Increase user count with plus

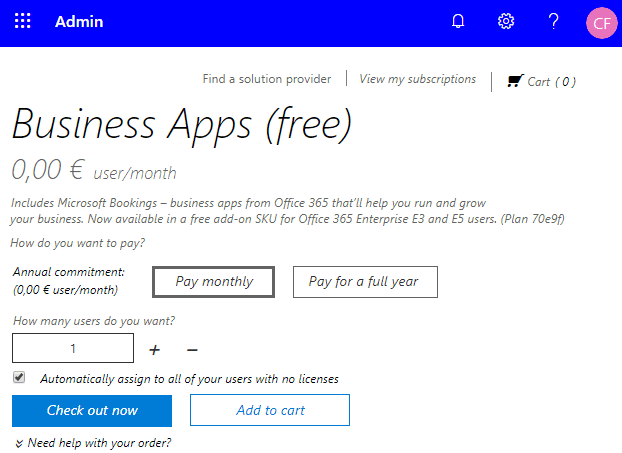(x=154, y=349)
